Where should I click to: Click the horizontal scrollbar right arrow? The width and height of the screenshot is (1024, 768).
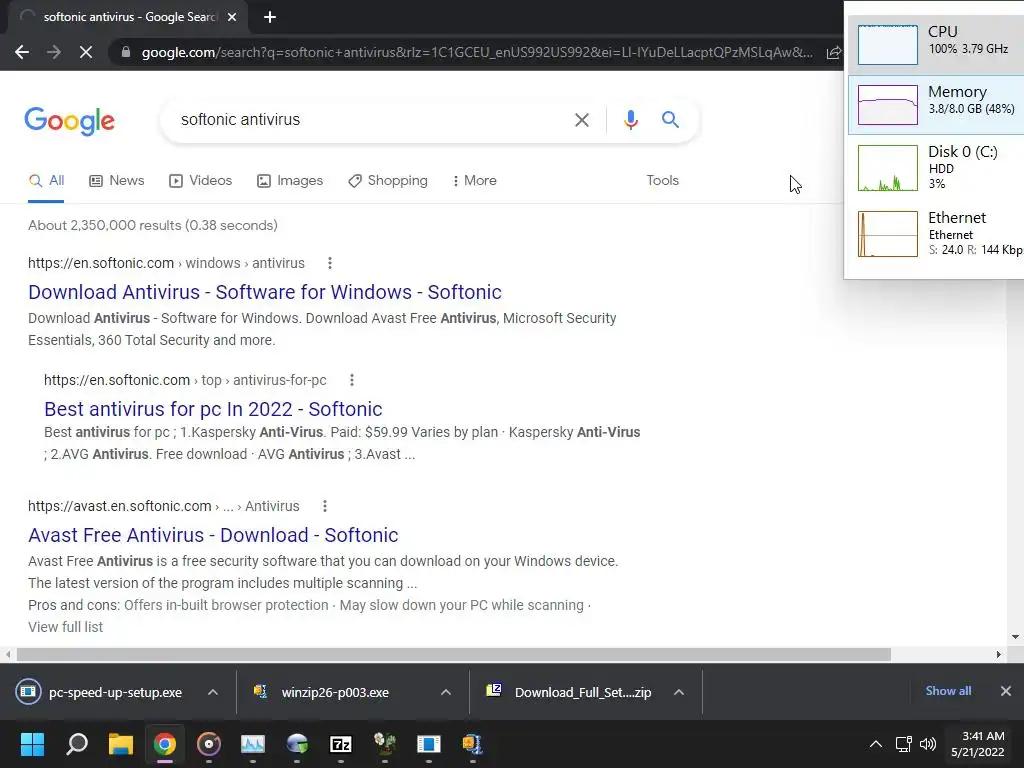point(998,654)
